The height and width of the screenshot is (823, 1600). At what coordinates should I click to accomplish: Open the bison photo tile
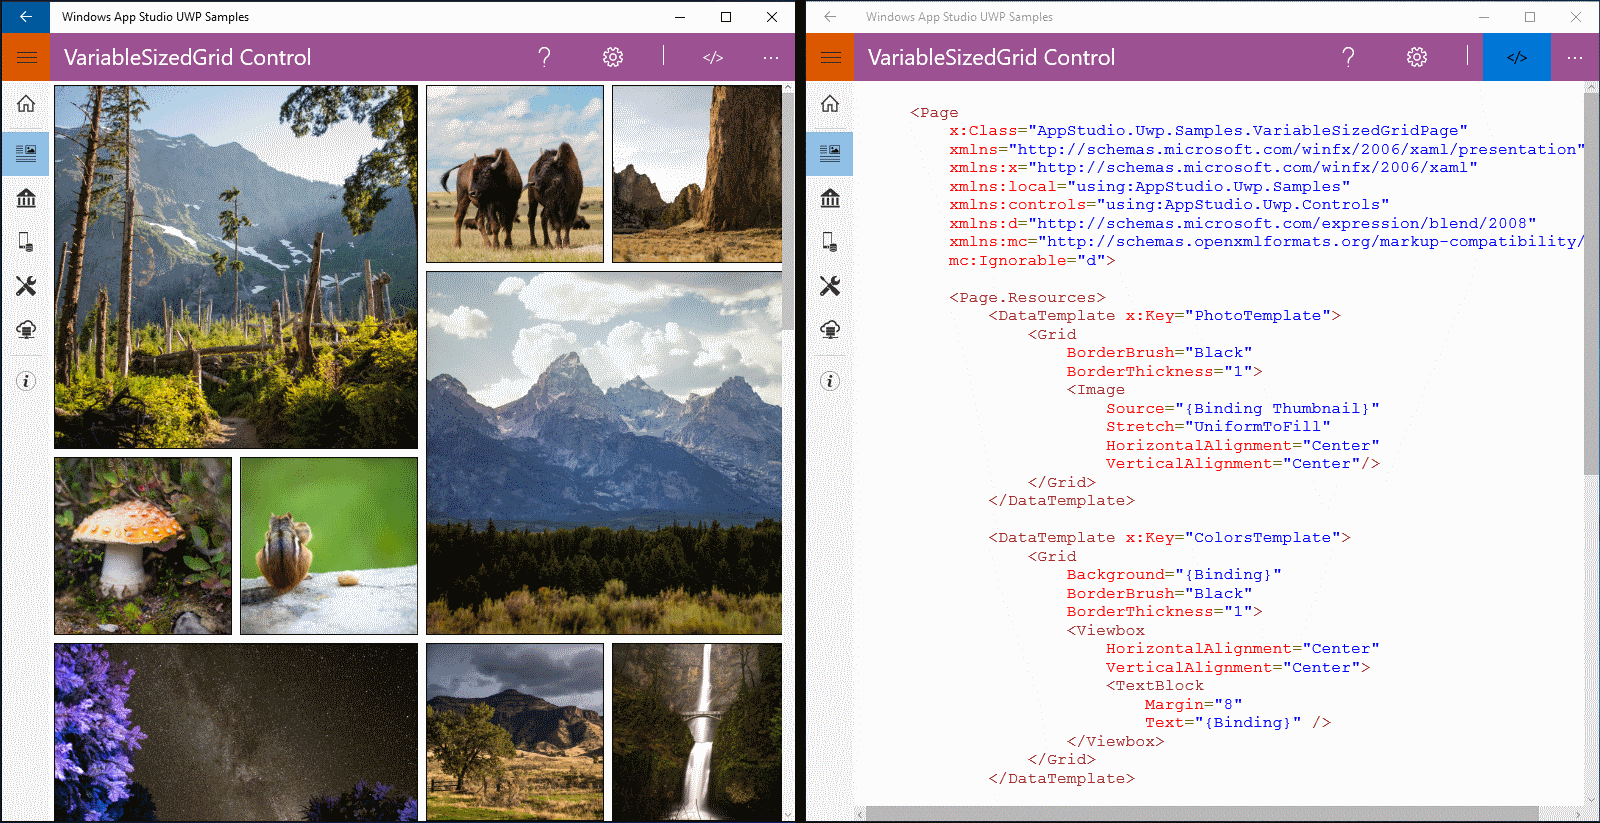[515, 174]
